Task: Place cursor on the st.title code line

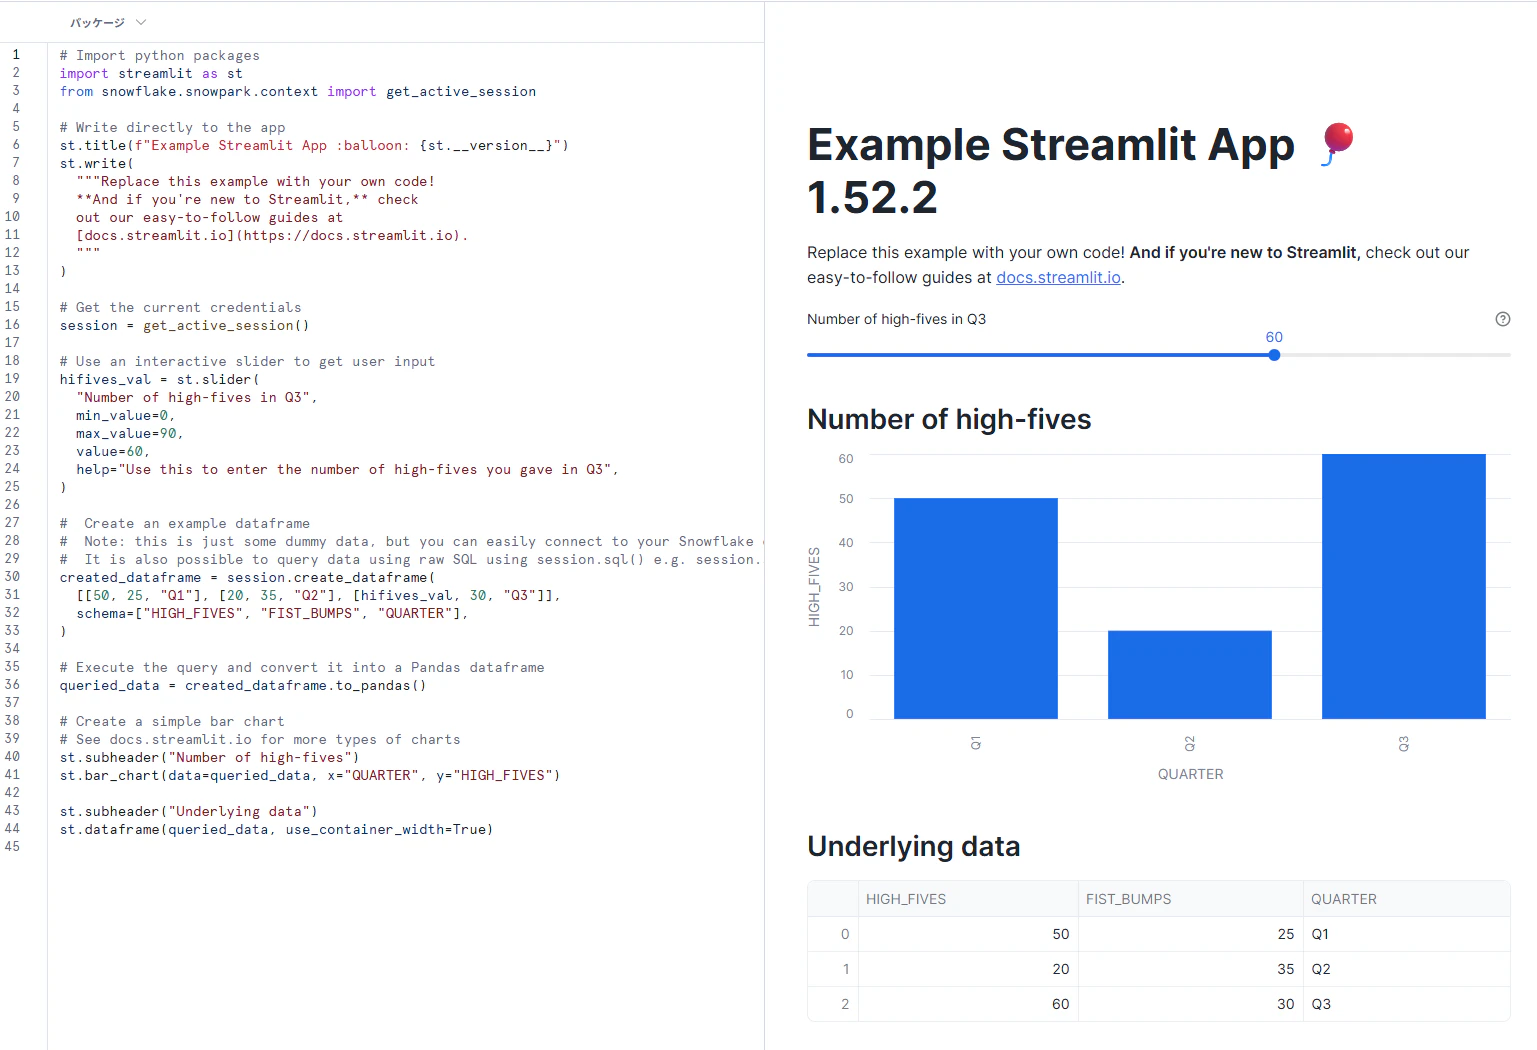Action: tap(314, 146)
